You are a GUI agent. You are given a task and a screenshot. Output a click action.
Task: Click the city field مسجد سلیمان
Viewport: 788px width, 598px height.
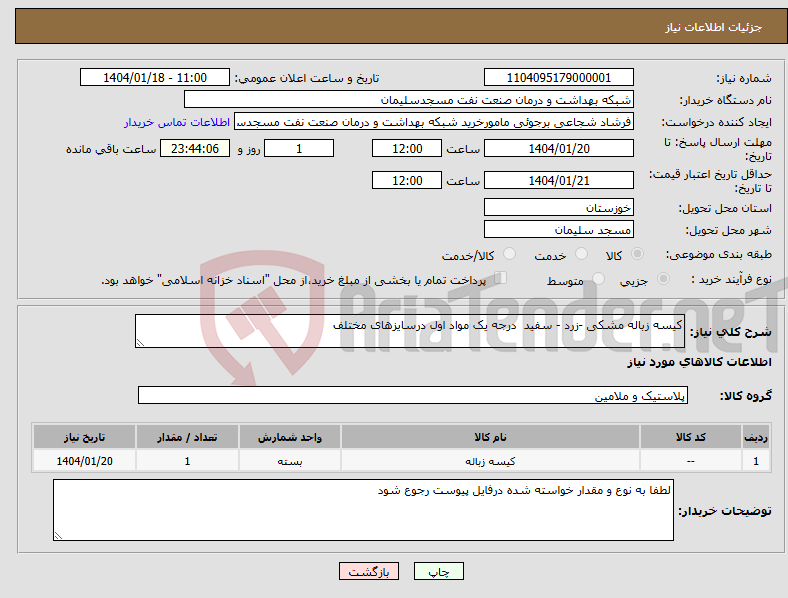point(558,229)
